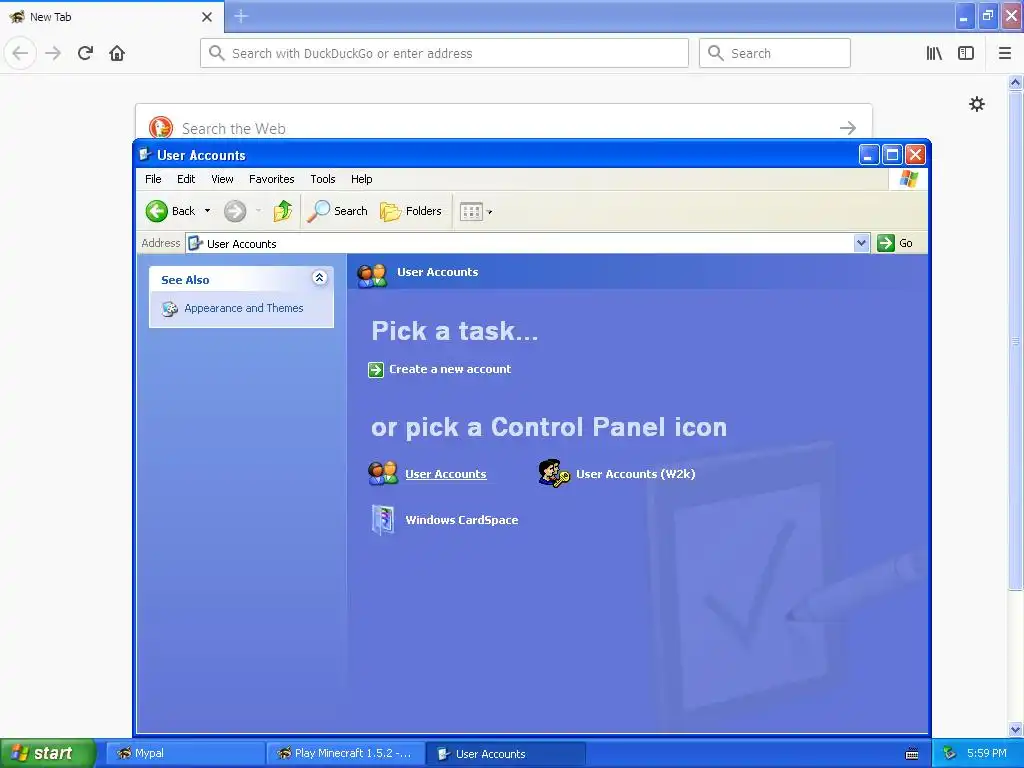
Task: Open the Edit menu
Action: 186,179
